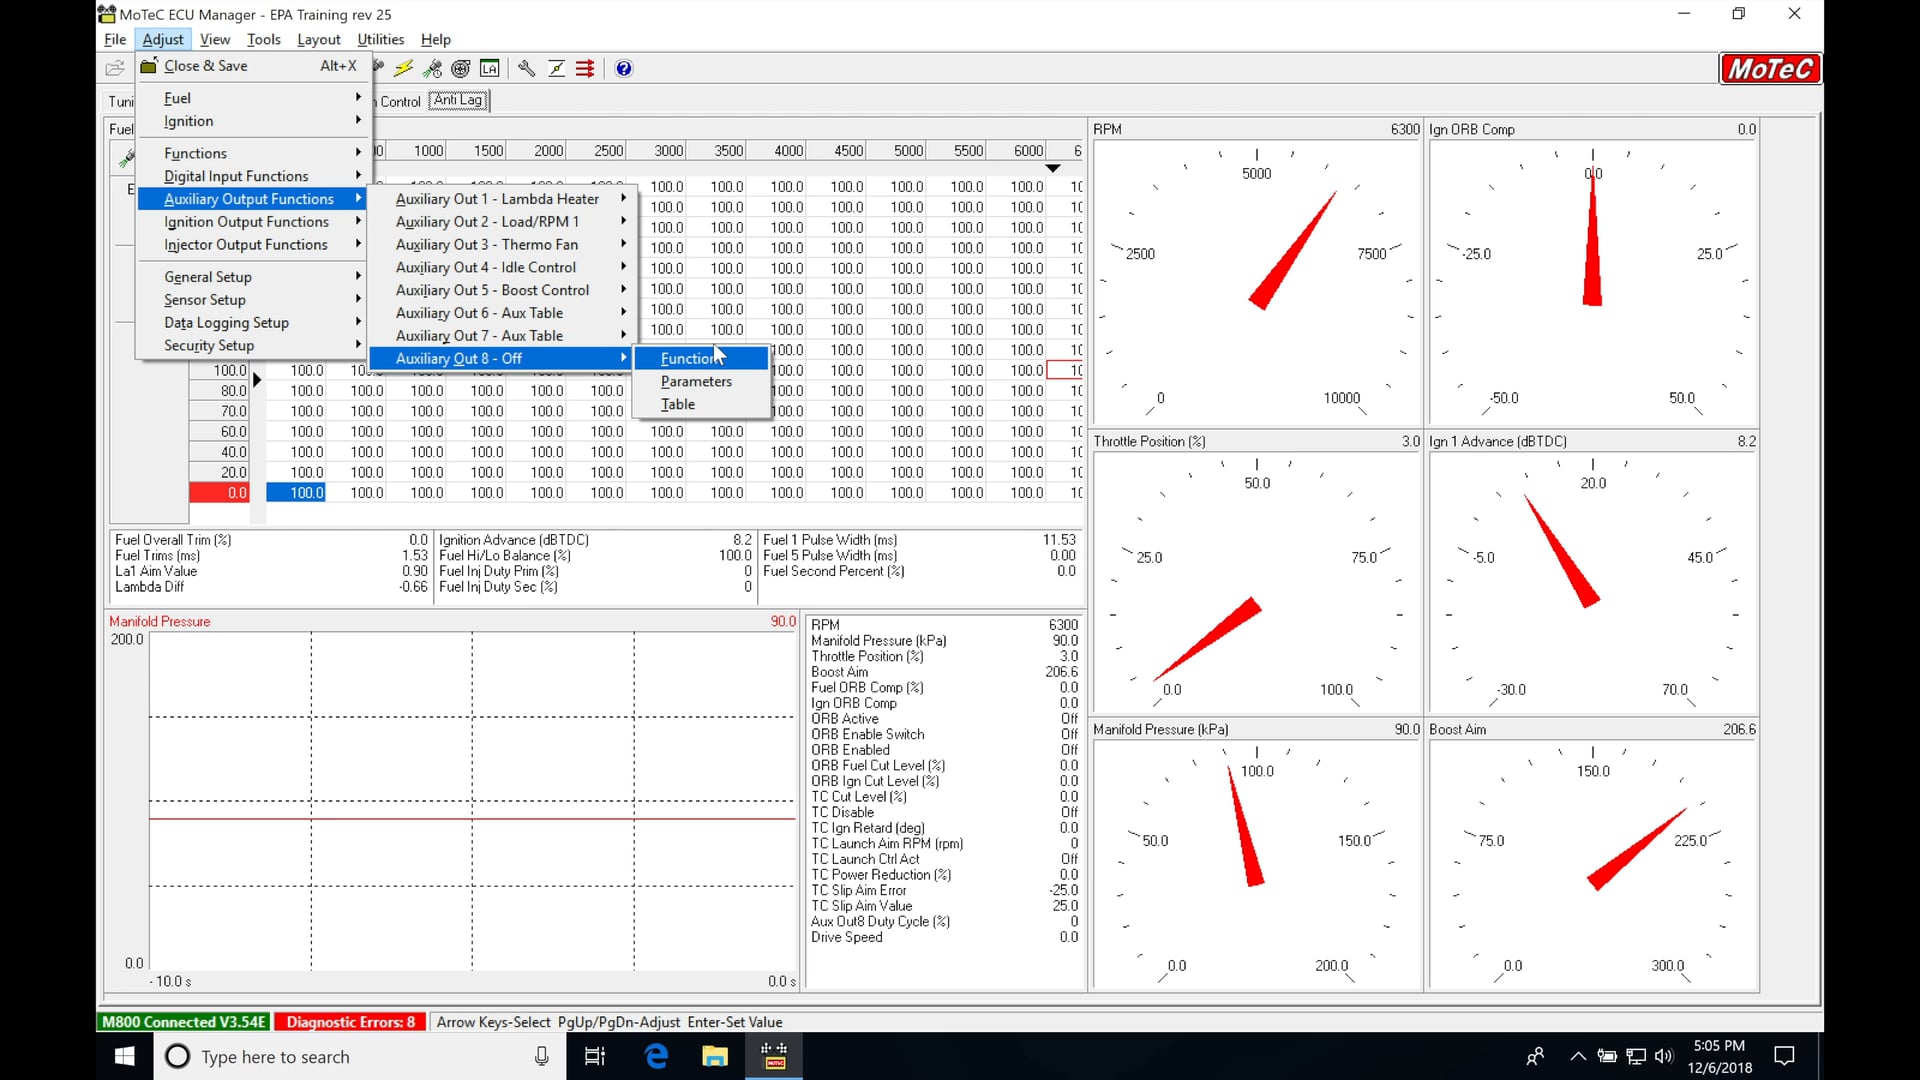Select Close & Save from the menu
1920x1080 pixels.
206,65
